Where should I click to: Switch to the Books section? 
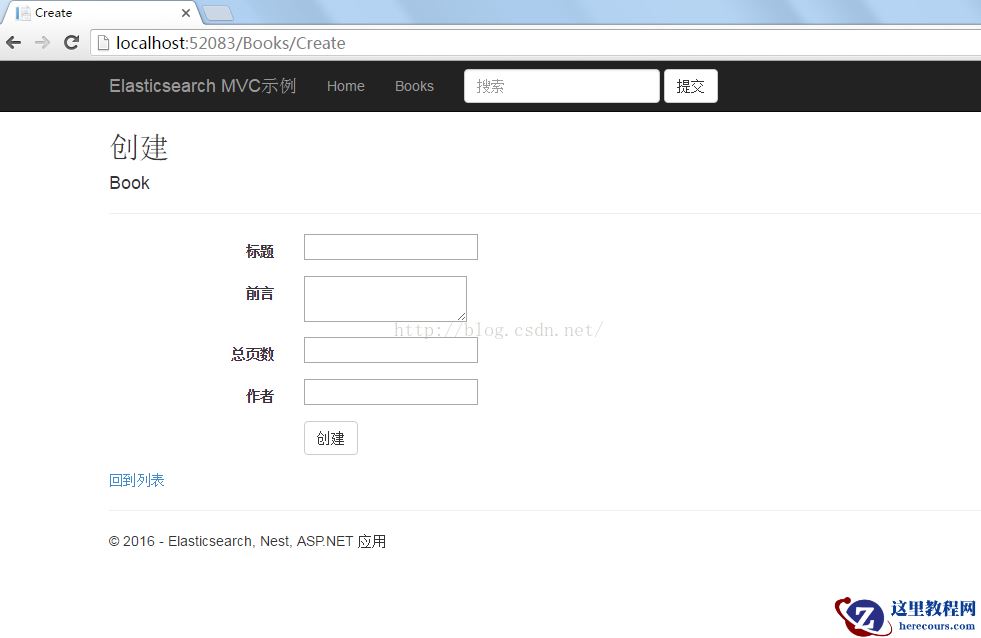[414, 86]
